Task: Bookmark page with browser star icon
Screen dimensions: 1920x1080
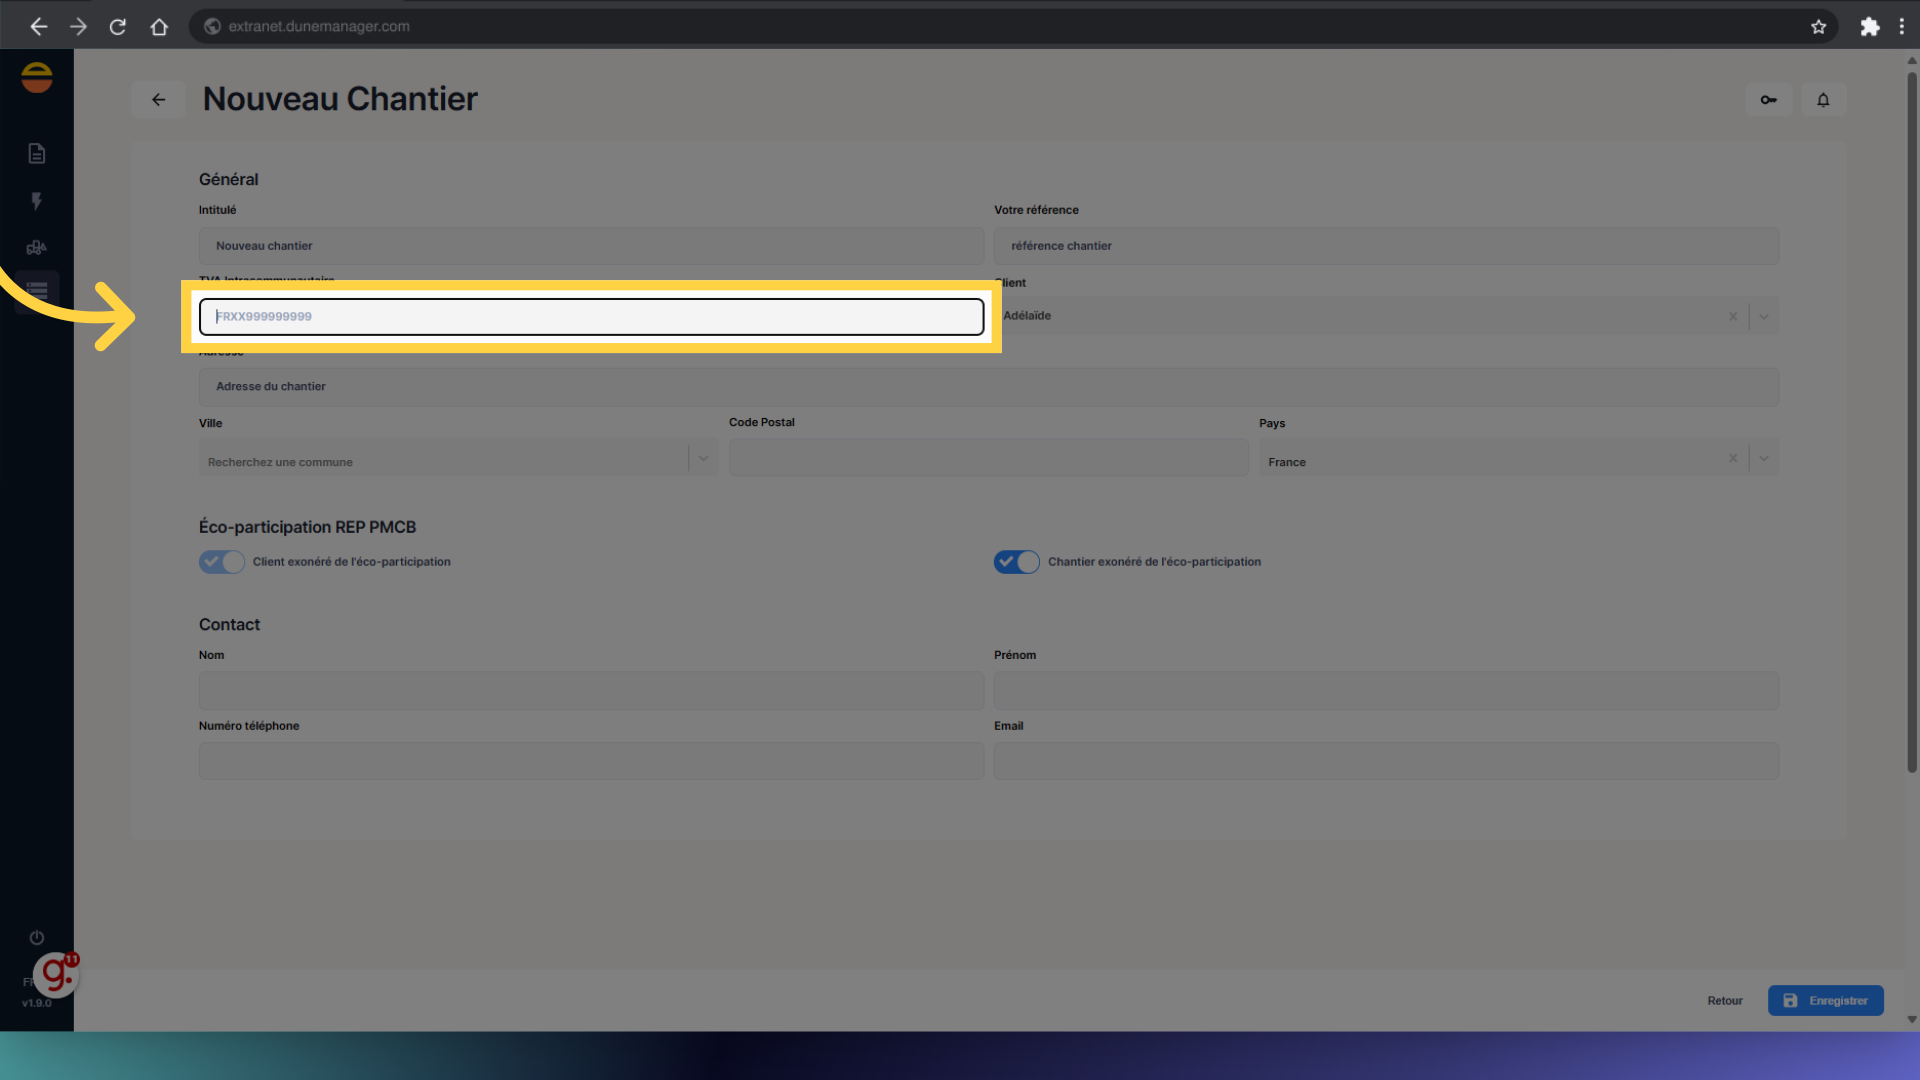Action: pos(1818,27)
